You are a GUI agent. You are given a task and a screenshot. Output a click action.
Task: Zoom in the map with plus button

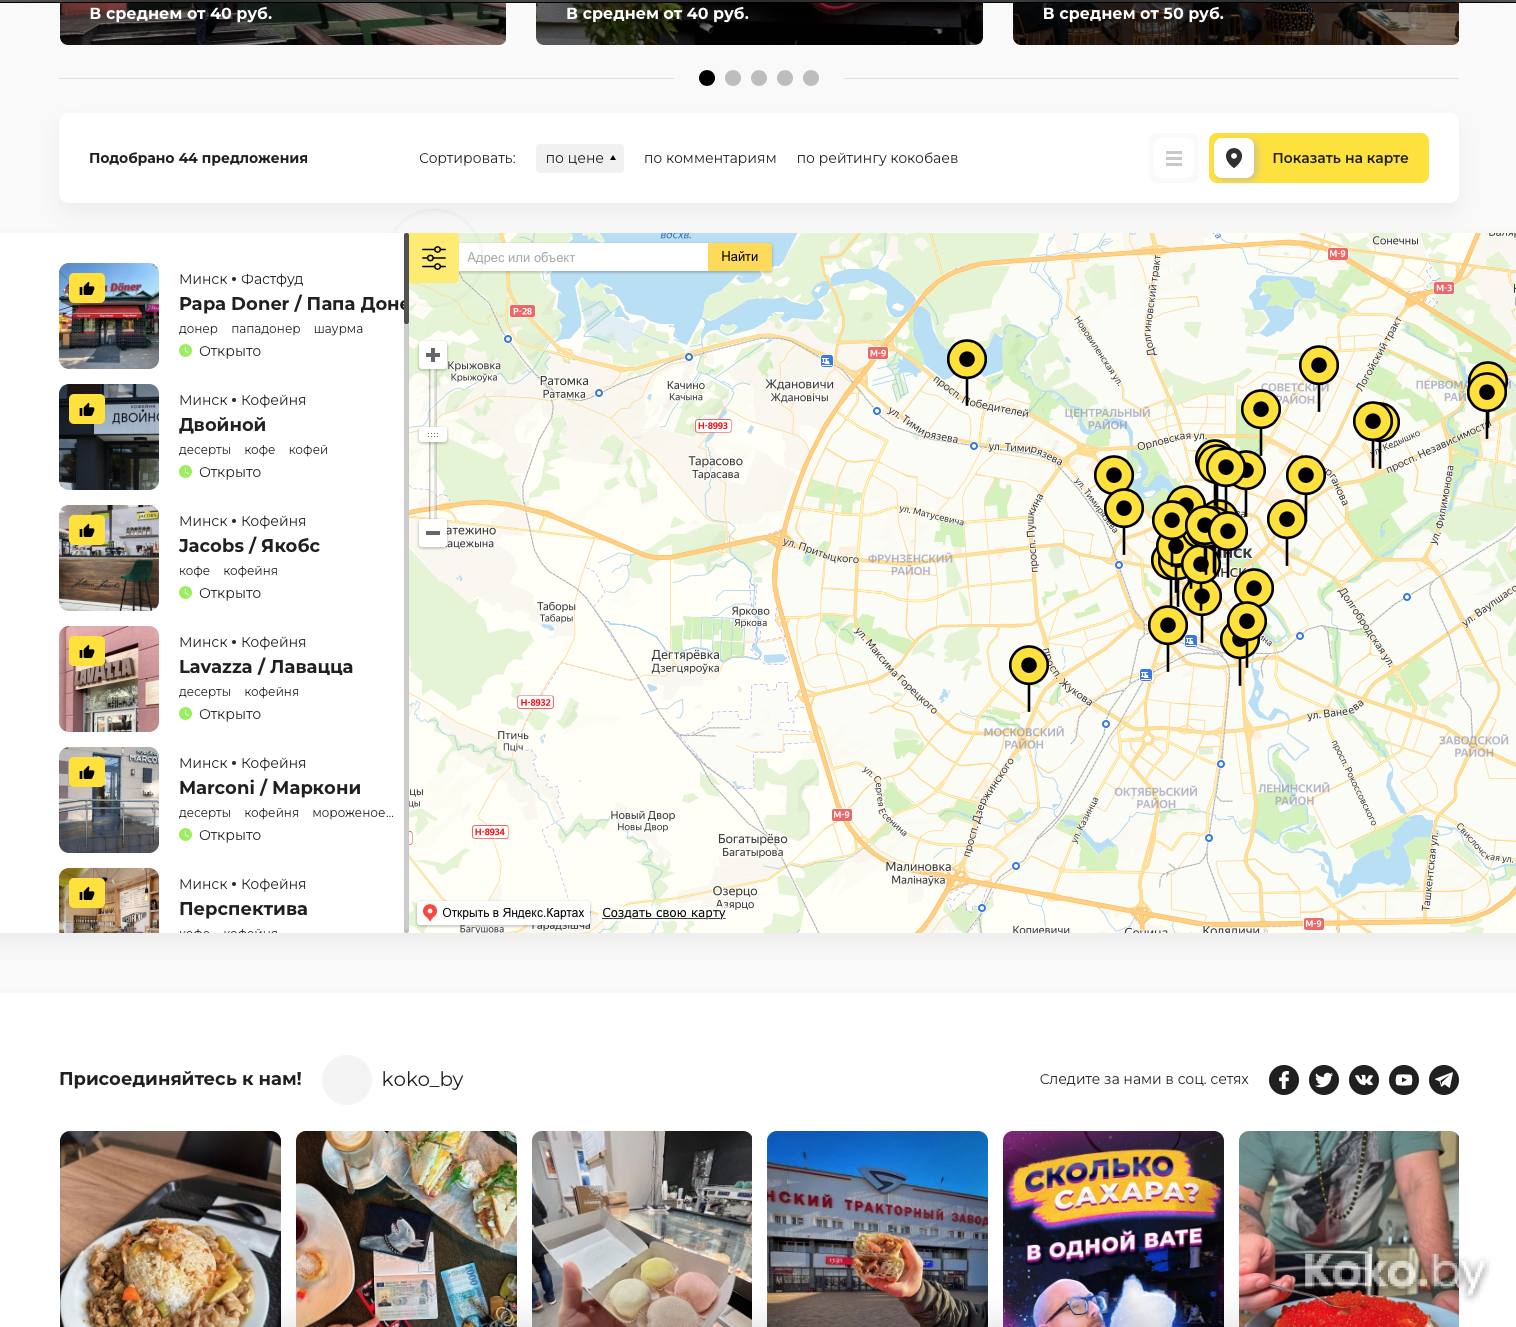point(433,355)
